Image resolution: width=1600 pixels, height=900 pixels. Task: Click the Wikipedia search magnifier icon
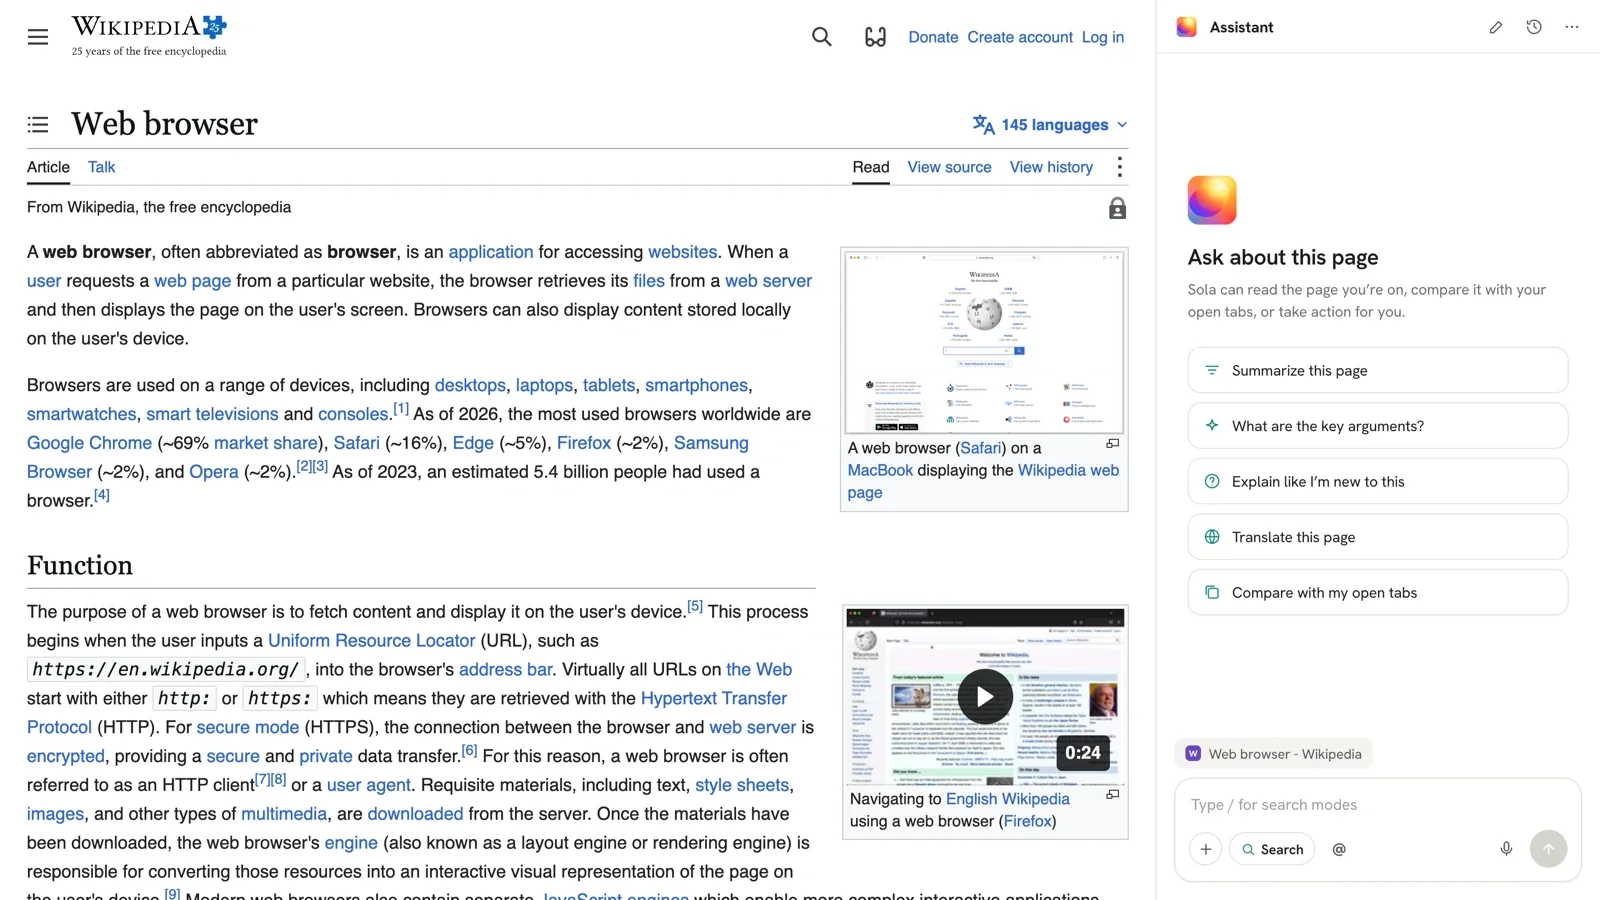[822, 37]
